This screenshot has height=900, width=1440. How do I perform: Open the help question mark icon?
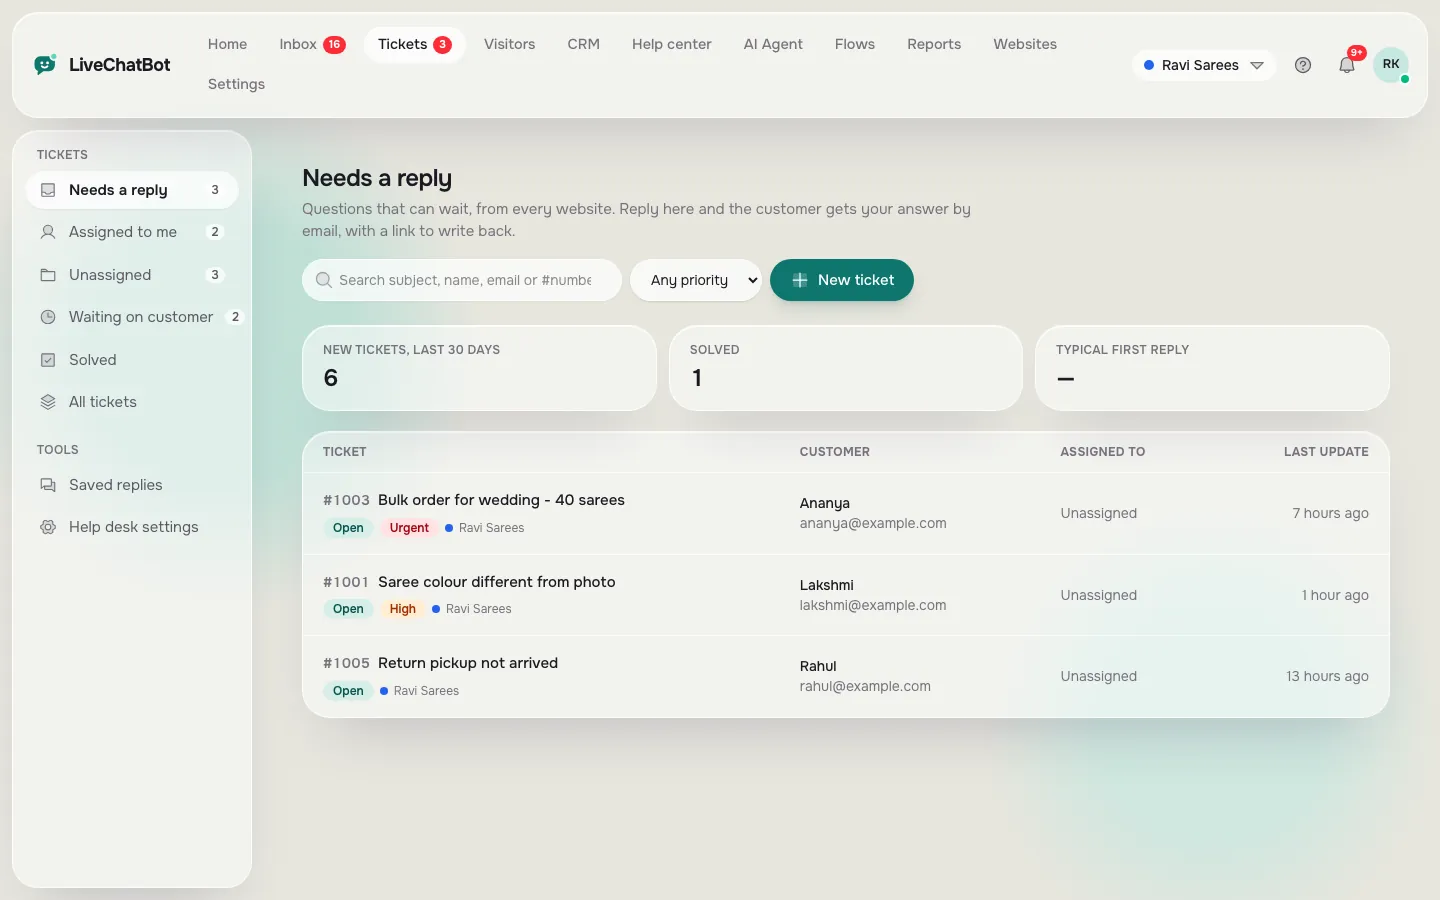[x=1303, y=65]
